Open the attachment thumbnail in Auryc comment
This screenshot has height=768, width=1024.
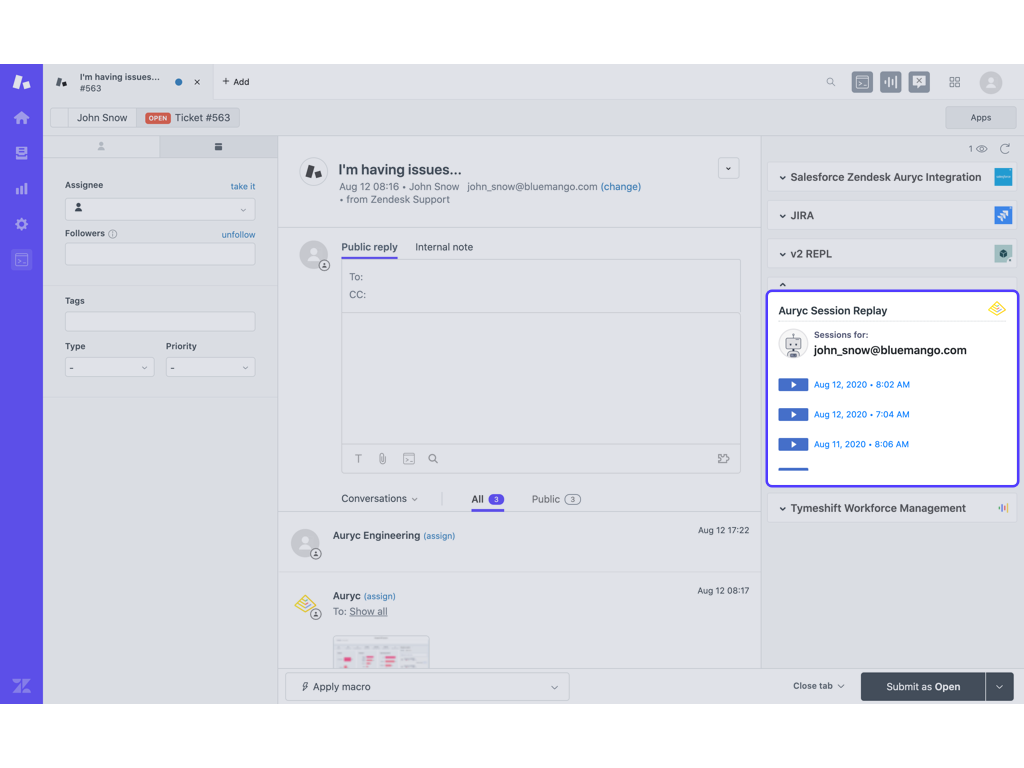coord(381,652)
